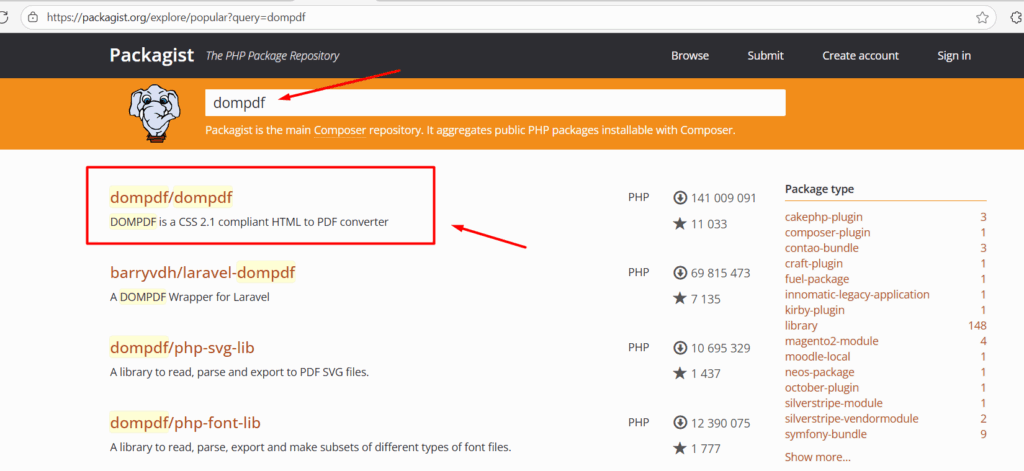Click the Create account link

pos(860,56)
